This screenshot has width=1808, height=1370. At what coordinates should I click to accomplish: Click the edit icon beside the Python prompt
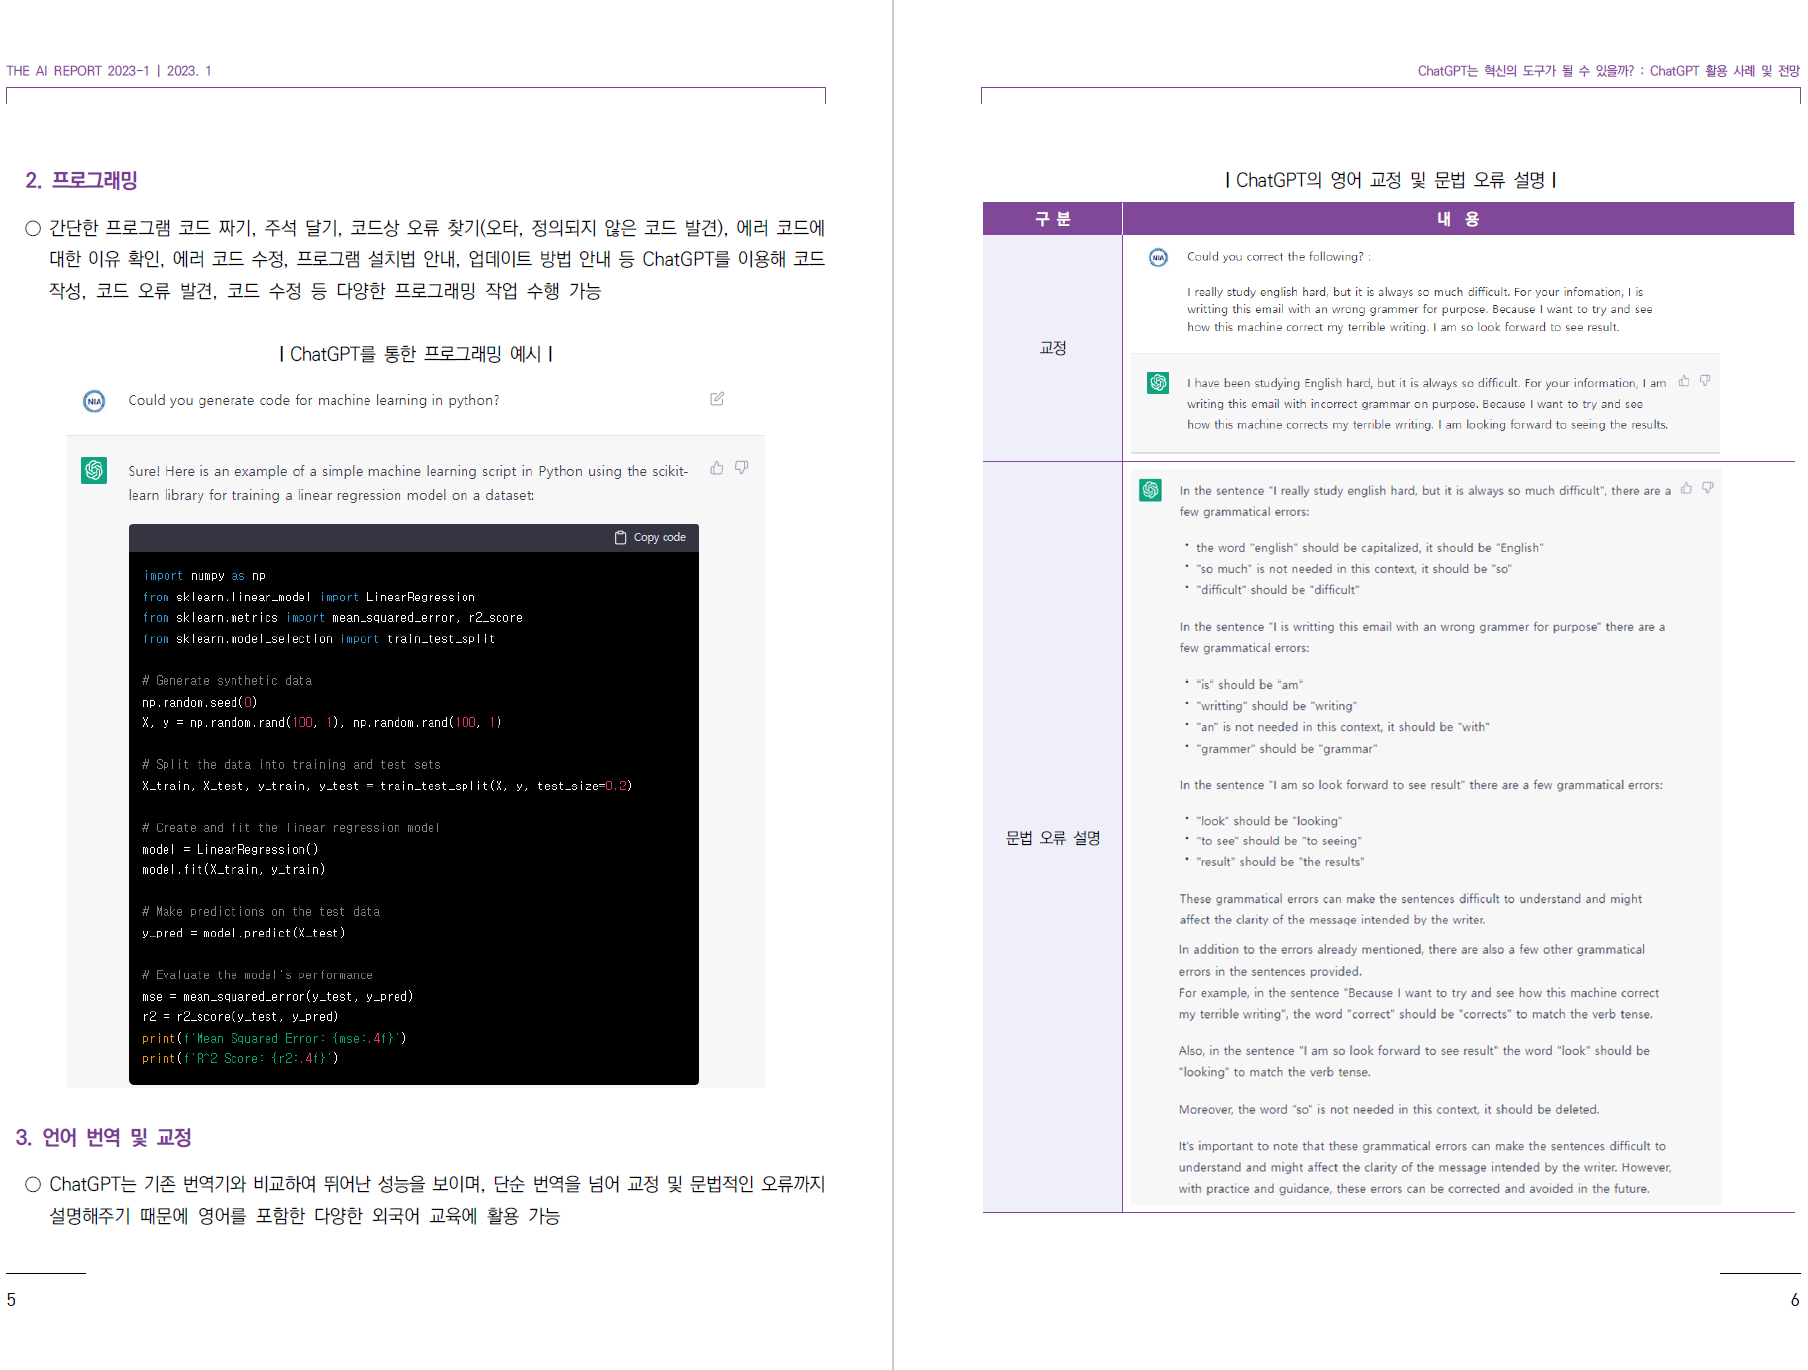(x=717, y=399)
